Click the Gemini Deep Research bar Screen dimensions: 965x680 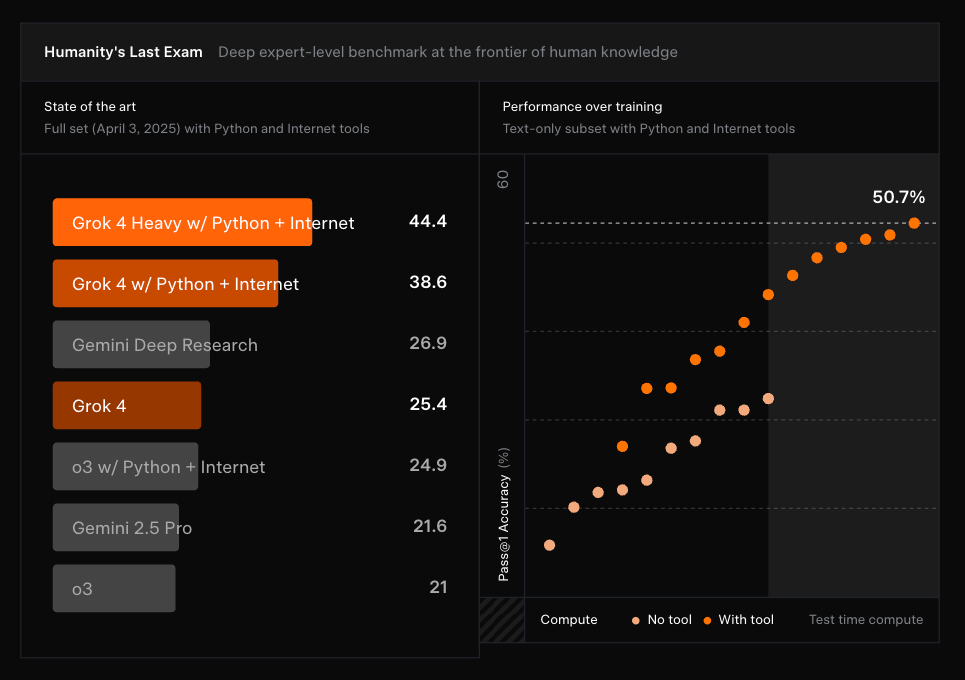click(131, 344)
